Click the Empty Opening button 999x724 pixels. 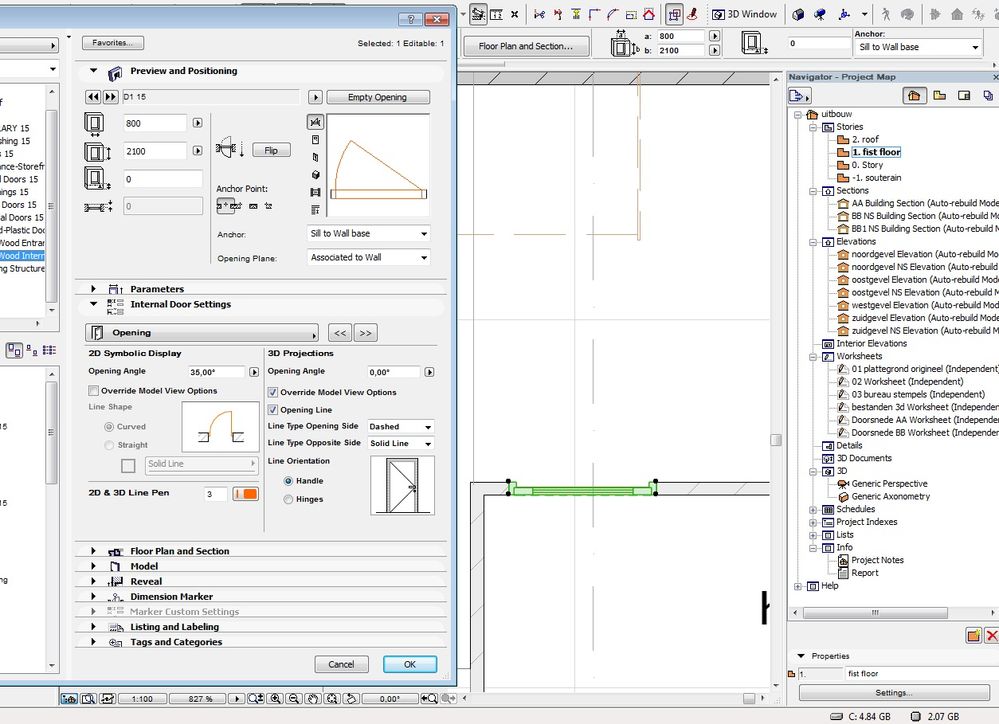[376, 97]
